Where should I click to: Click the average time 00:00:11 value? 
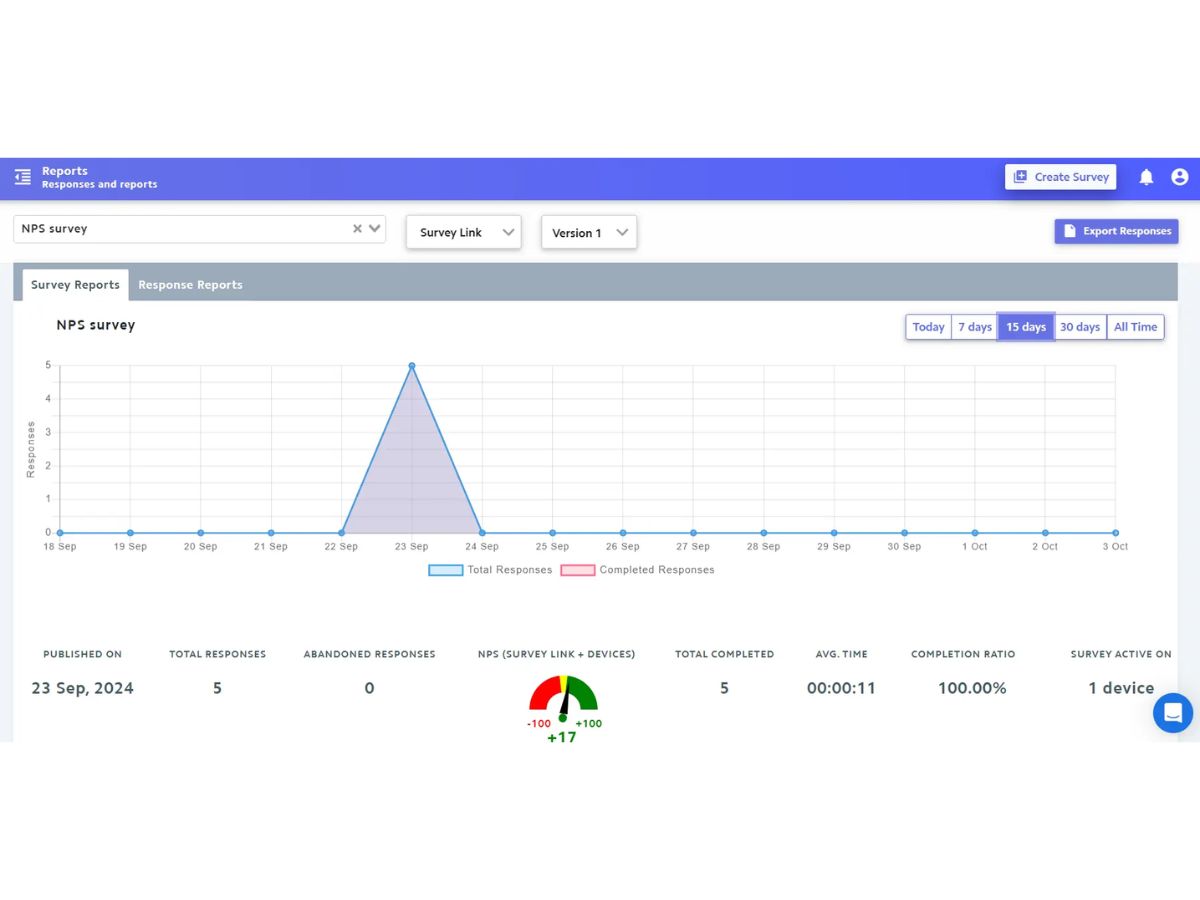[x=841, y=688]
